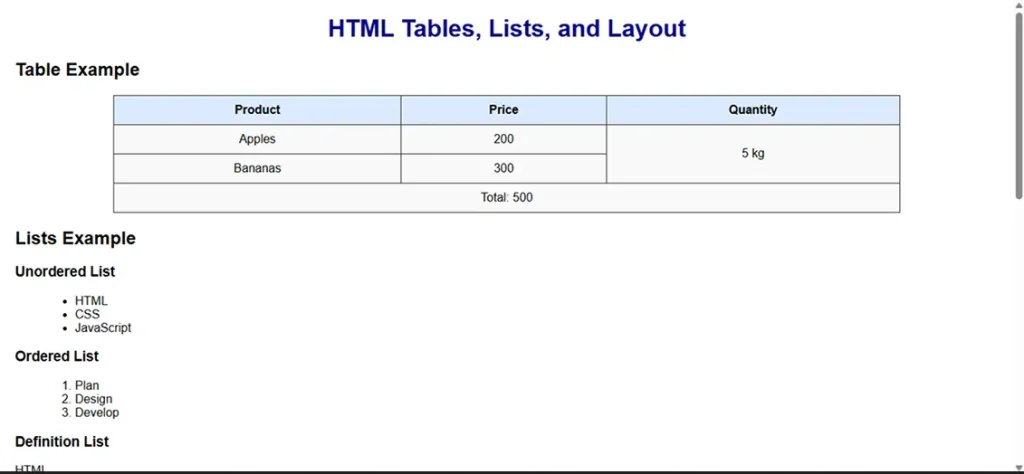This screenshot has width=1024, height=474.
Task: Select the 'Lists Example' heading
Action: click(x=75, y=238)
